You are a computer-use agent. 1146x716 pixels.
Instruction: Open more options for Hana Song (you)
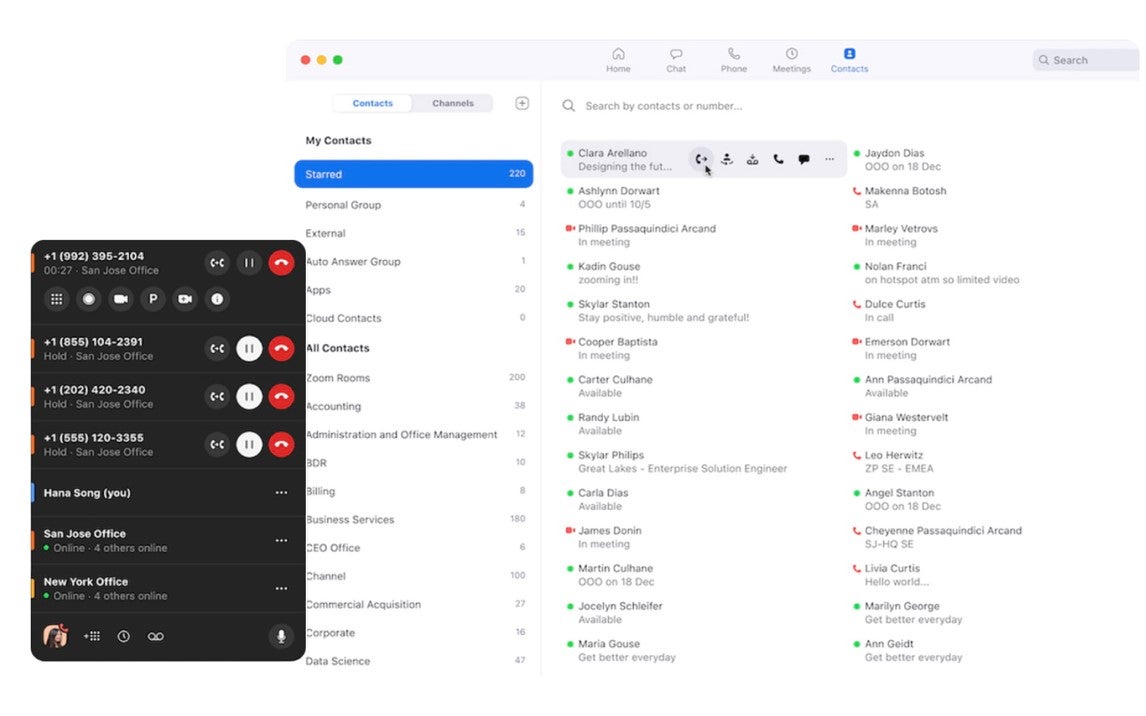tap(281, 492)
